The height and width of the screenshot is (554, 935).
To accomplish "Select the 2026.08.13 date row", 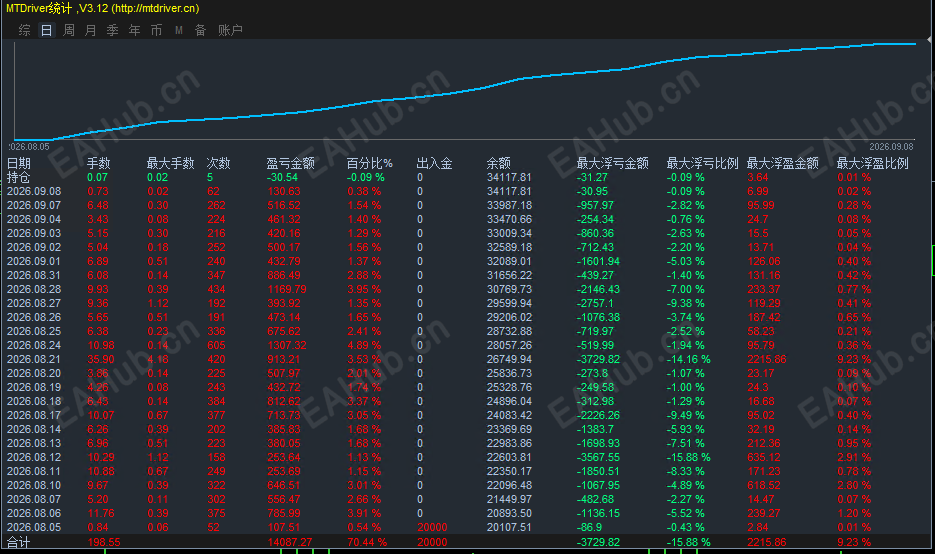I will coord(465,444).
